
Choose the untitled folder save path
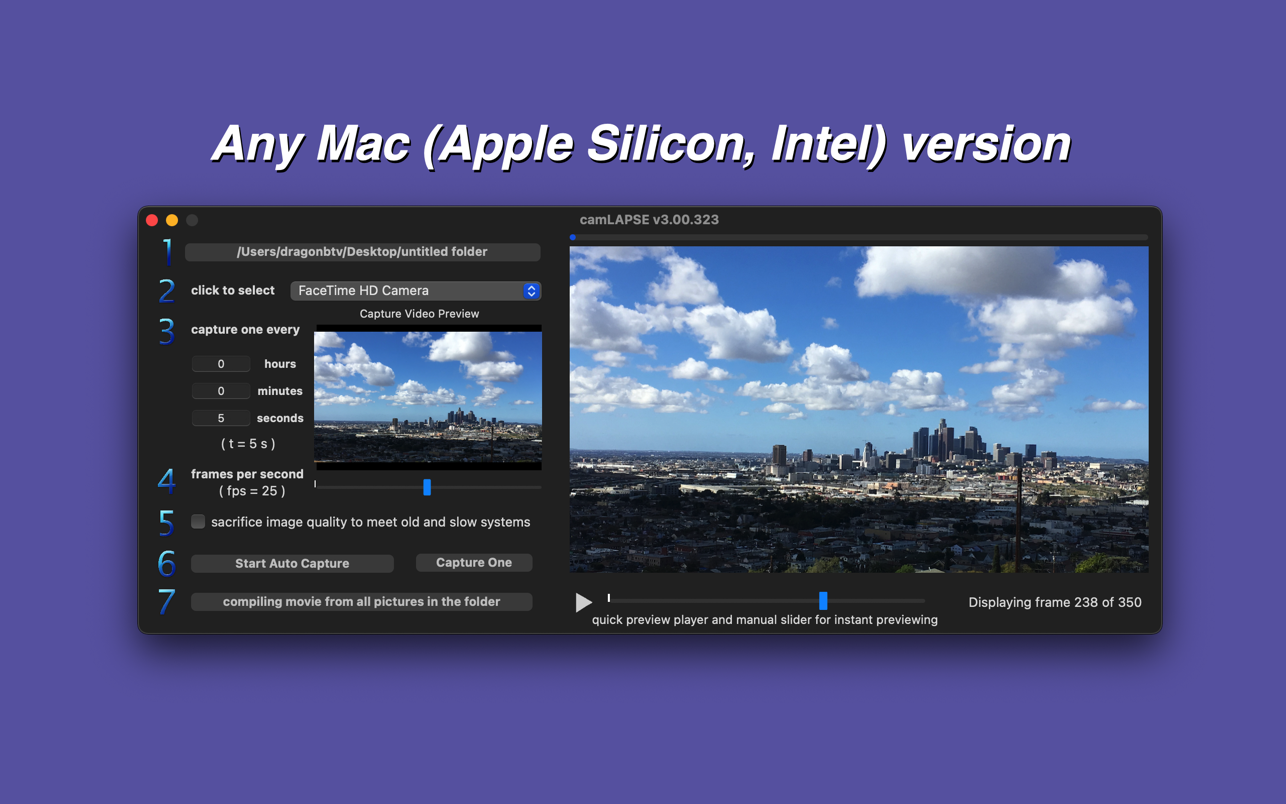point(362,252)
